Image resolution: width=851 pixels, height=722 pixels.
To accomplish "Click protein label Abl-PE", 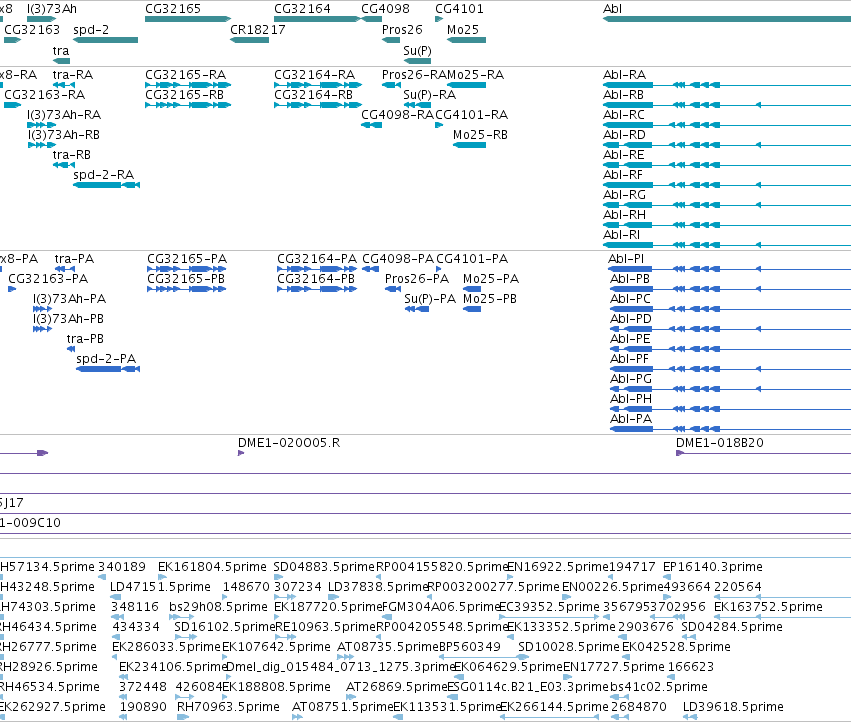I will [x=630, y=339].
